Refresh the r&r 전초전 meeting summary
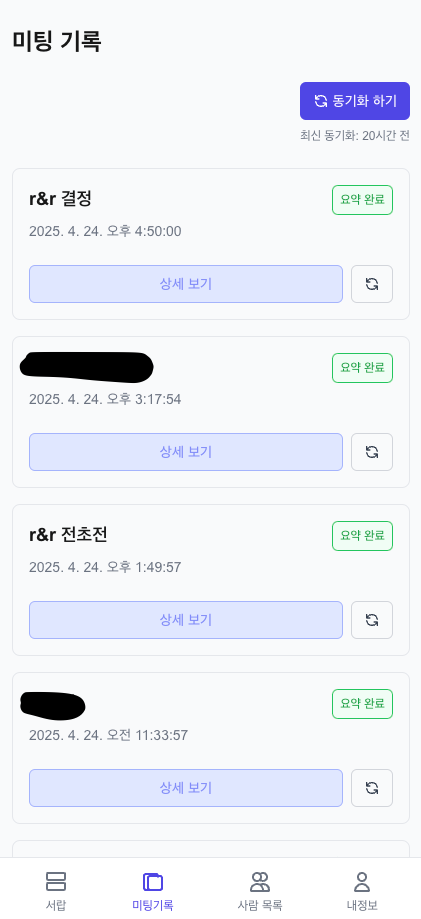 click(x=372, y=620)
